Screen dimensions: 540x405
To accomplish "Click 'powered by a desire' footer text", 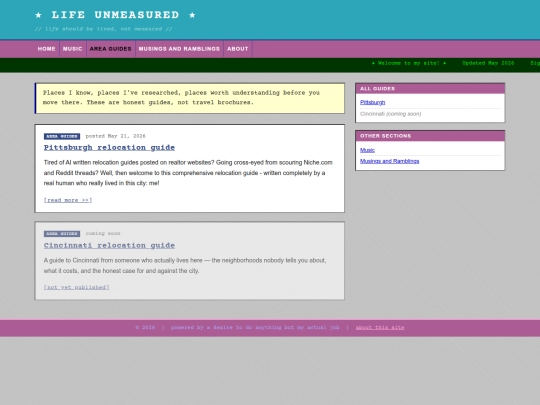I will 255,328.
